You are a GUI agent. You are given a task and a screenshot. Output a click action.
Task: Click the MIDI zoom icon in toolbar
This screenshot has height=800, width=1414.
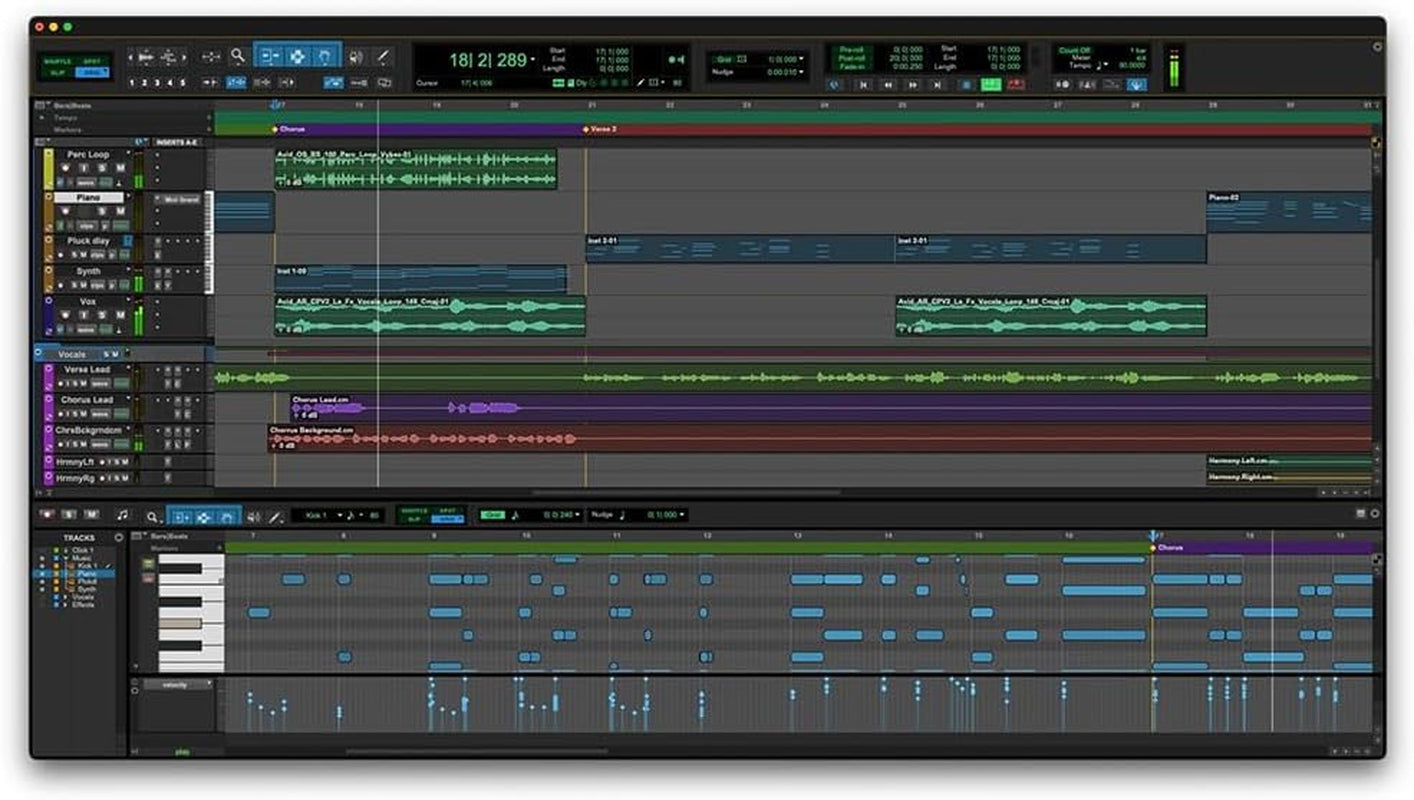[169, 57]
